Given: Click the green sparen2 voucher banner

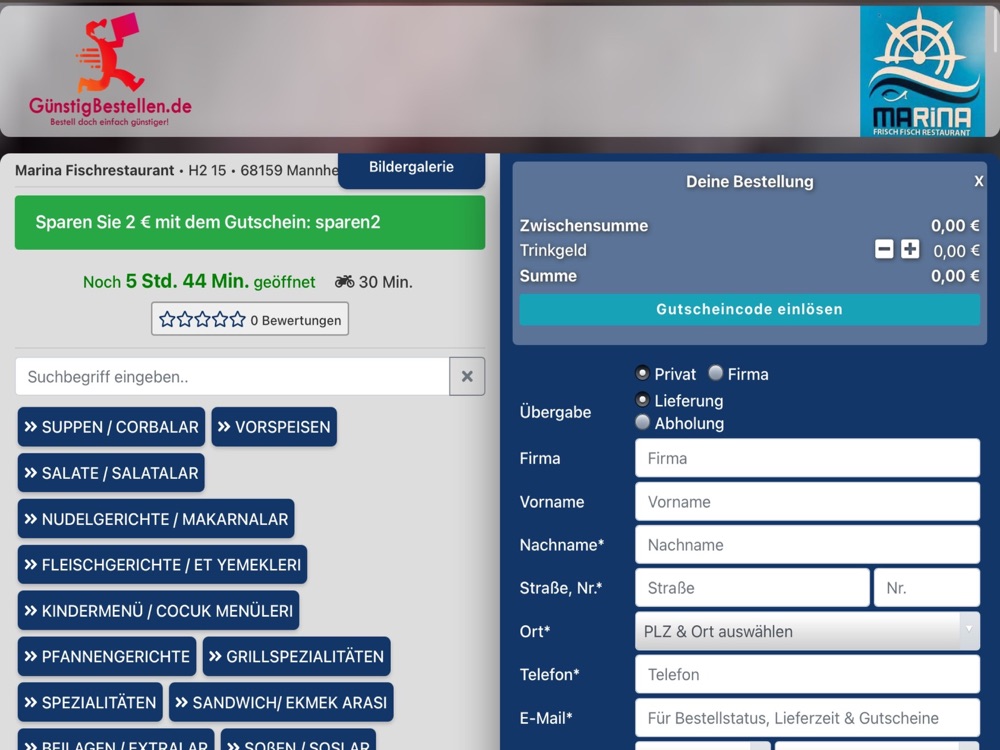Looking at the screenshot, I should click(250, 223).
